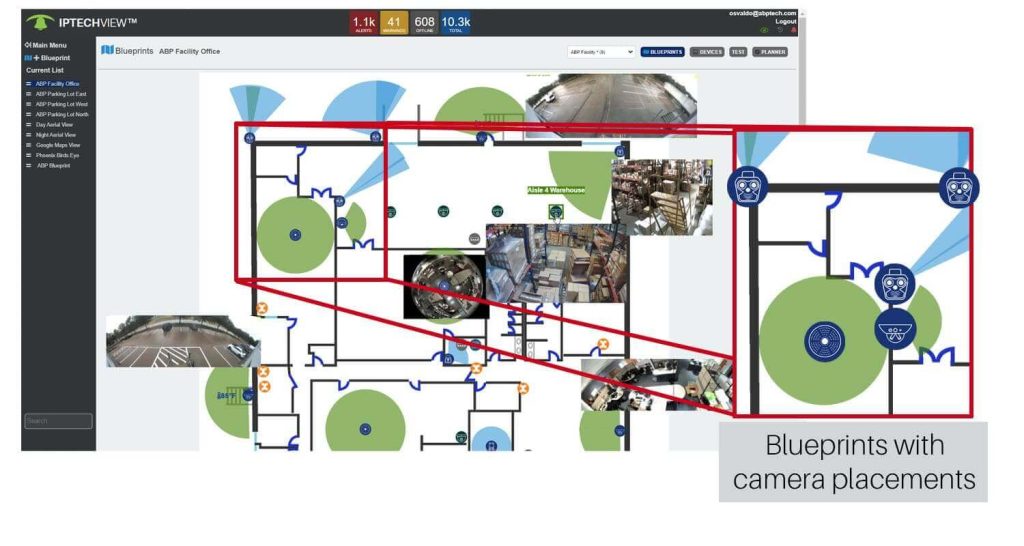The height and width of the screenshot is (546, 1024).
Task: Switch to the PLANNER view
Action: point(769,51)
